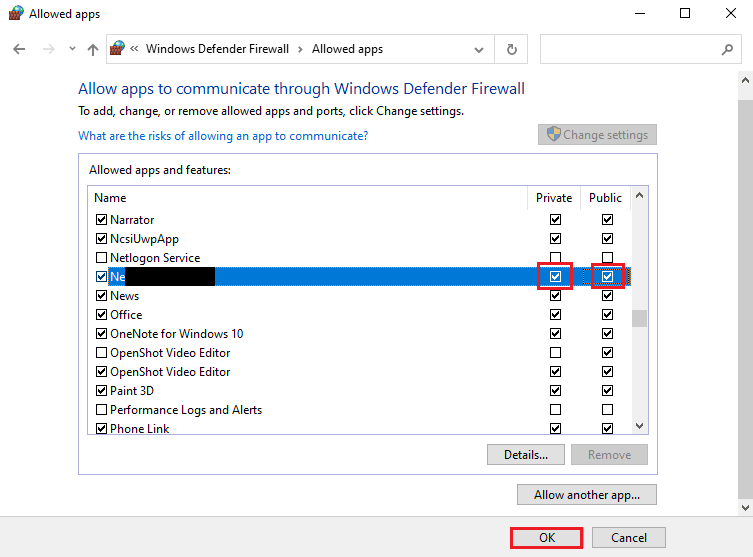This screenshot has width=753, height=557.
Task: Open the double-chevron breadcrumb overflow
Action: pyautogui.click(x=134, y=48)
